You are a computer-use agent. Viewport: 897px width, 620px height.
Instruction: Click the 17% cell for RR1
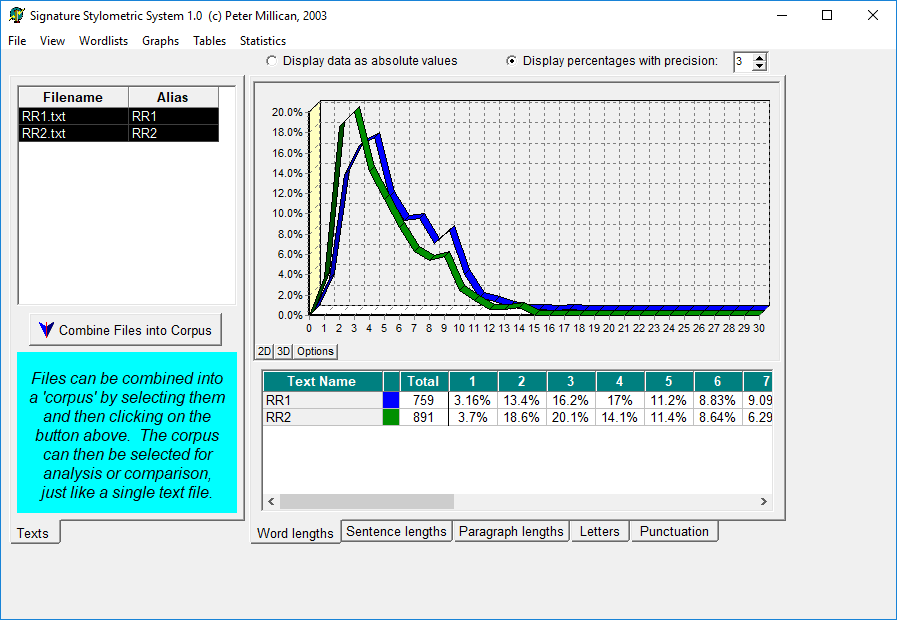[x=620, y=400]
